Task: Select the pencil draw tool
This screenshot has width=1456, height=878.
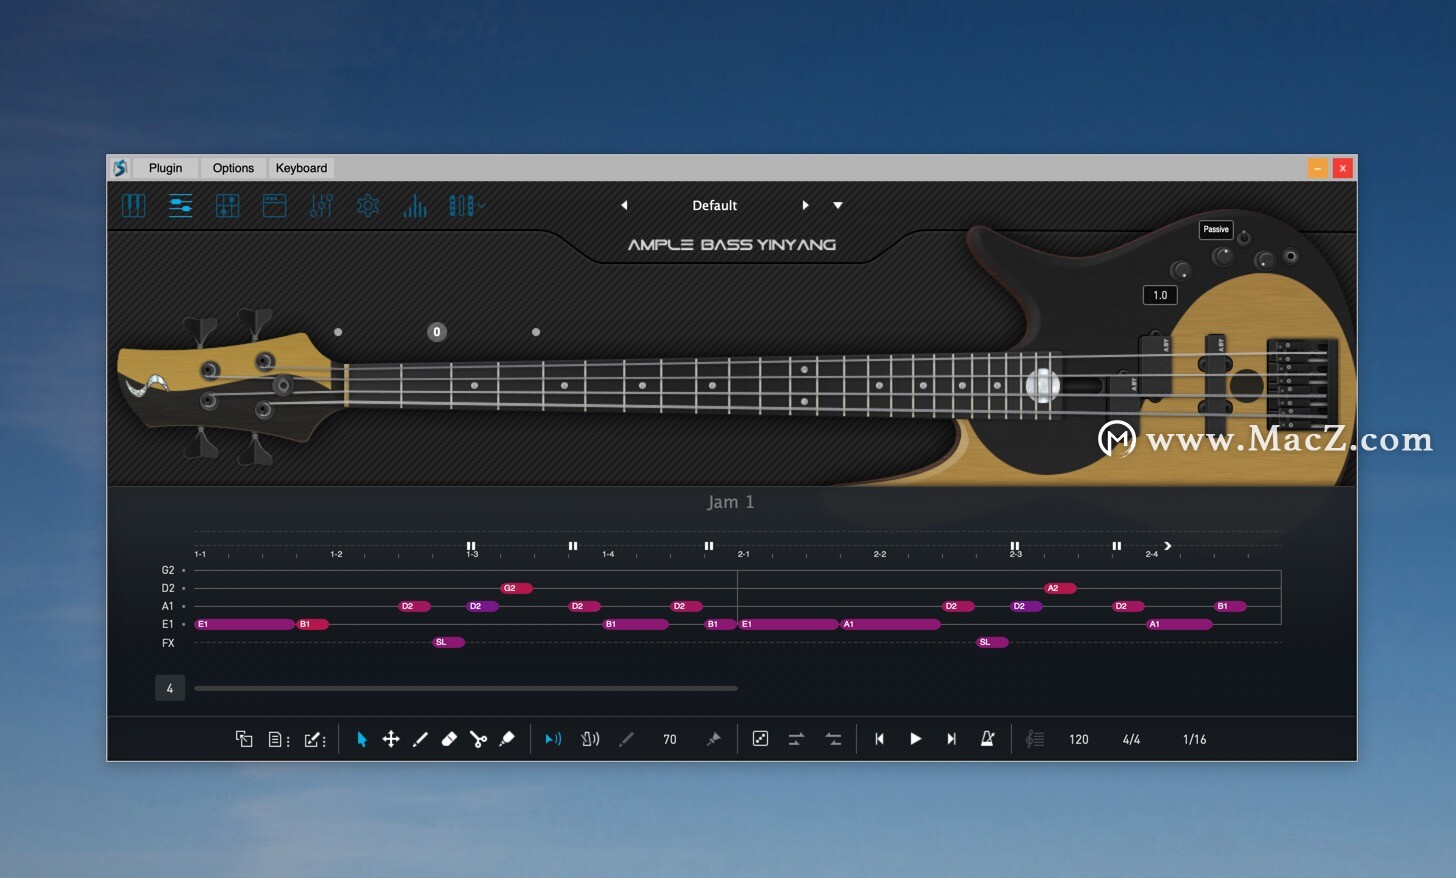Action: click(420, 739)
